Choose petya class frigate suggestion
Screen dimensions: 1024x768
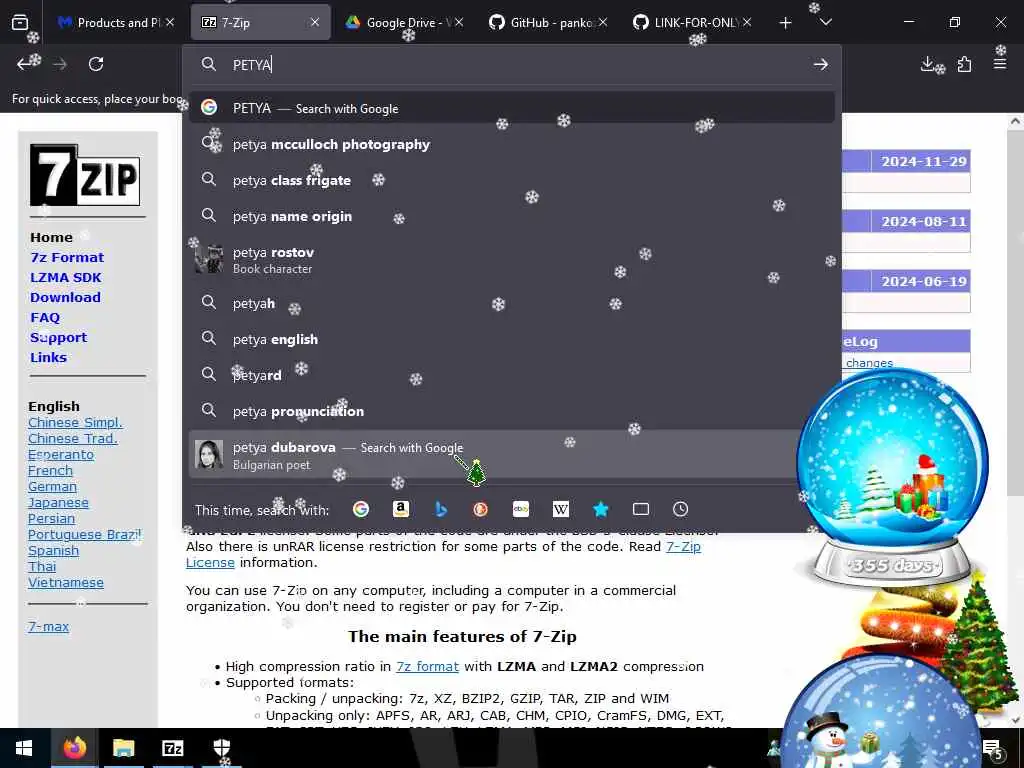(x=511, y=180)
